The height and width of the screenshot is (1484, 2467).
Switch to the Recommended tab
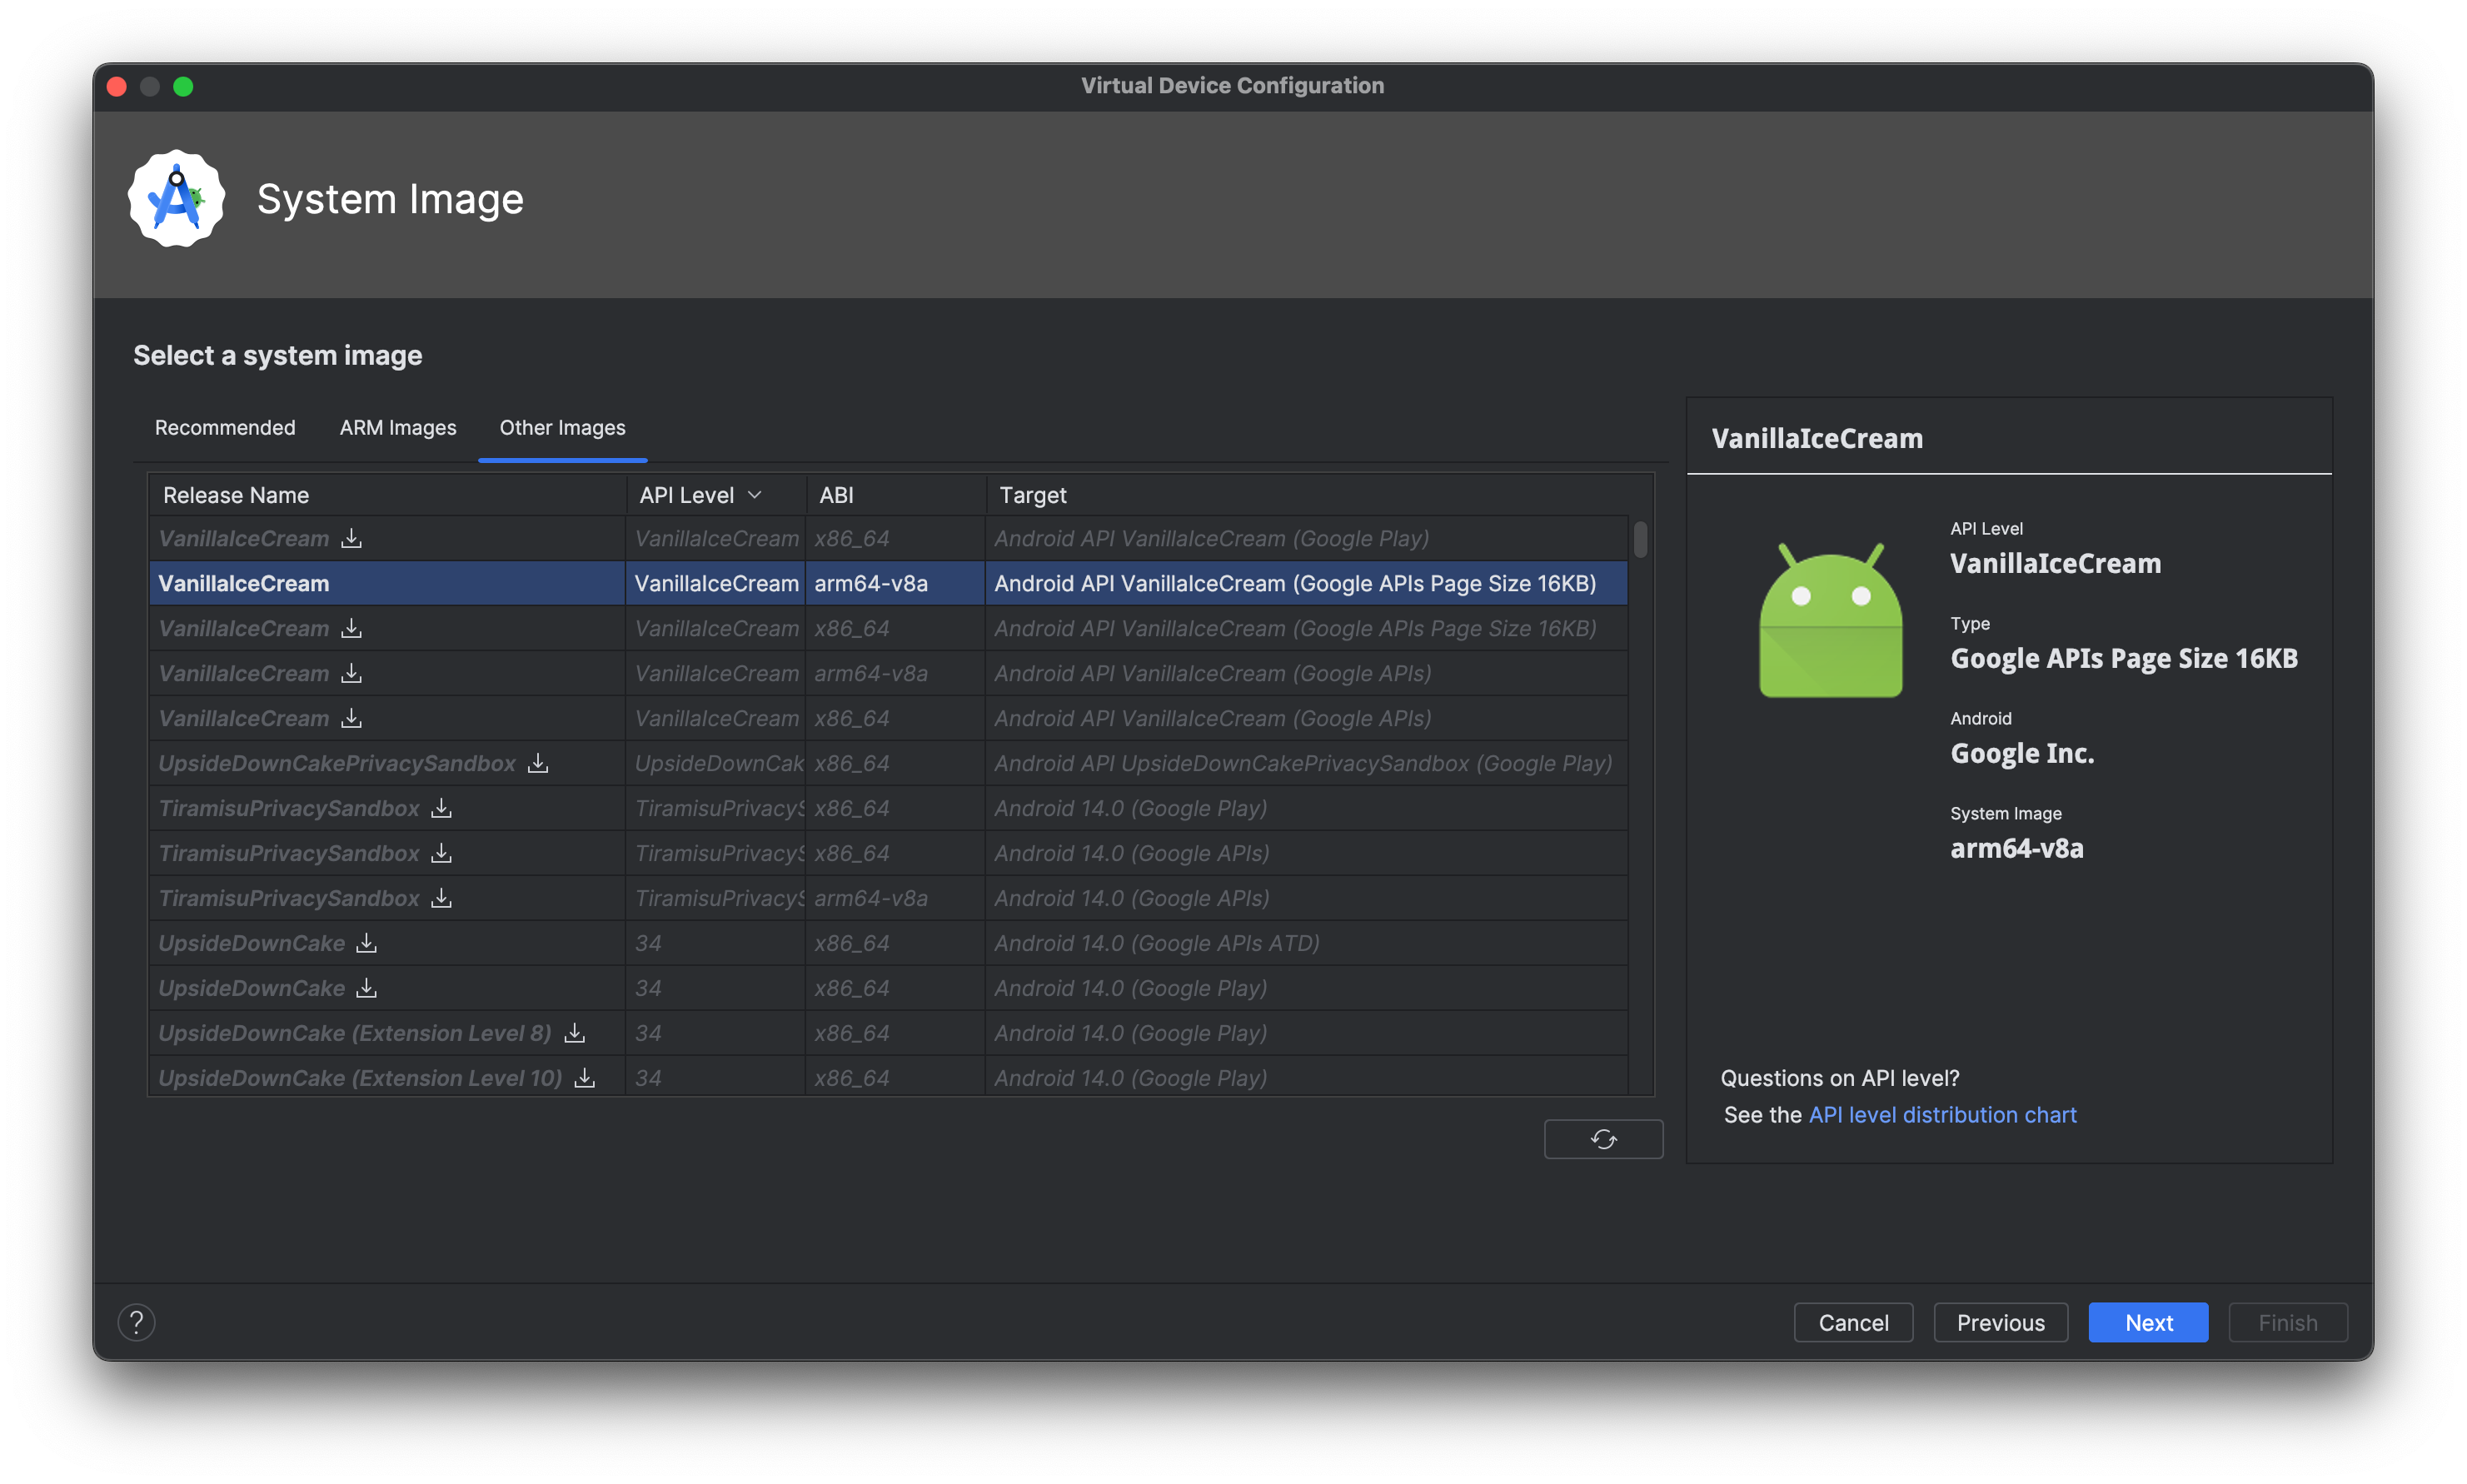[224, 426]
